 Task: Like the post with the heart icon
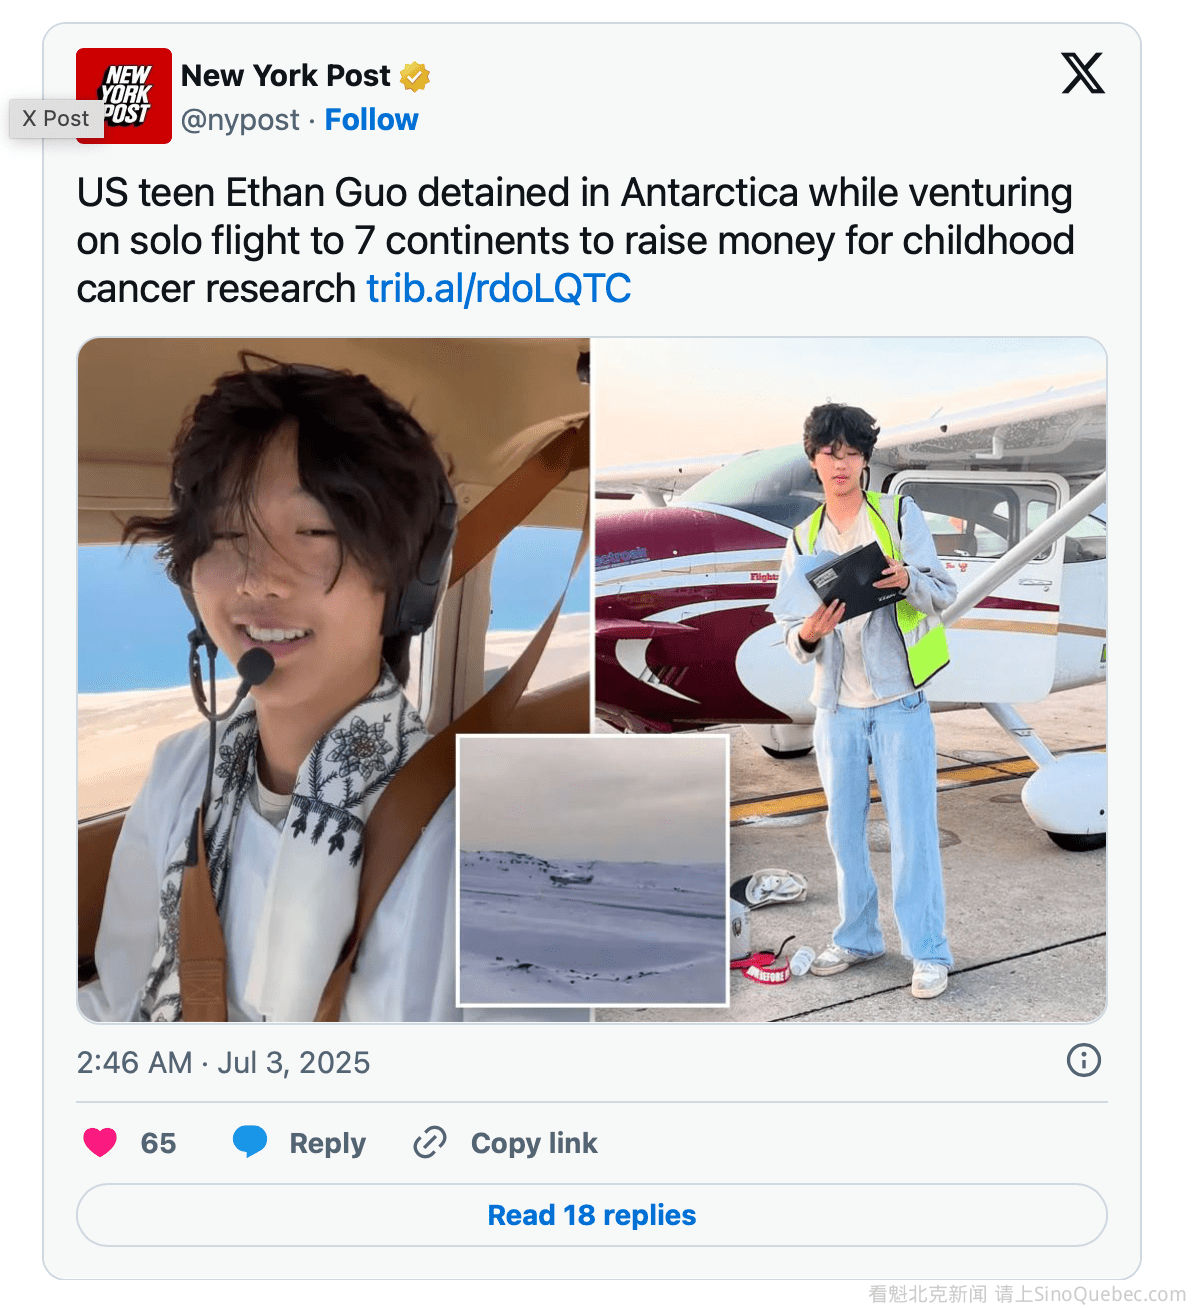click(100, 1142)
